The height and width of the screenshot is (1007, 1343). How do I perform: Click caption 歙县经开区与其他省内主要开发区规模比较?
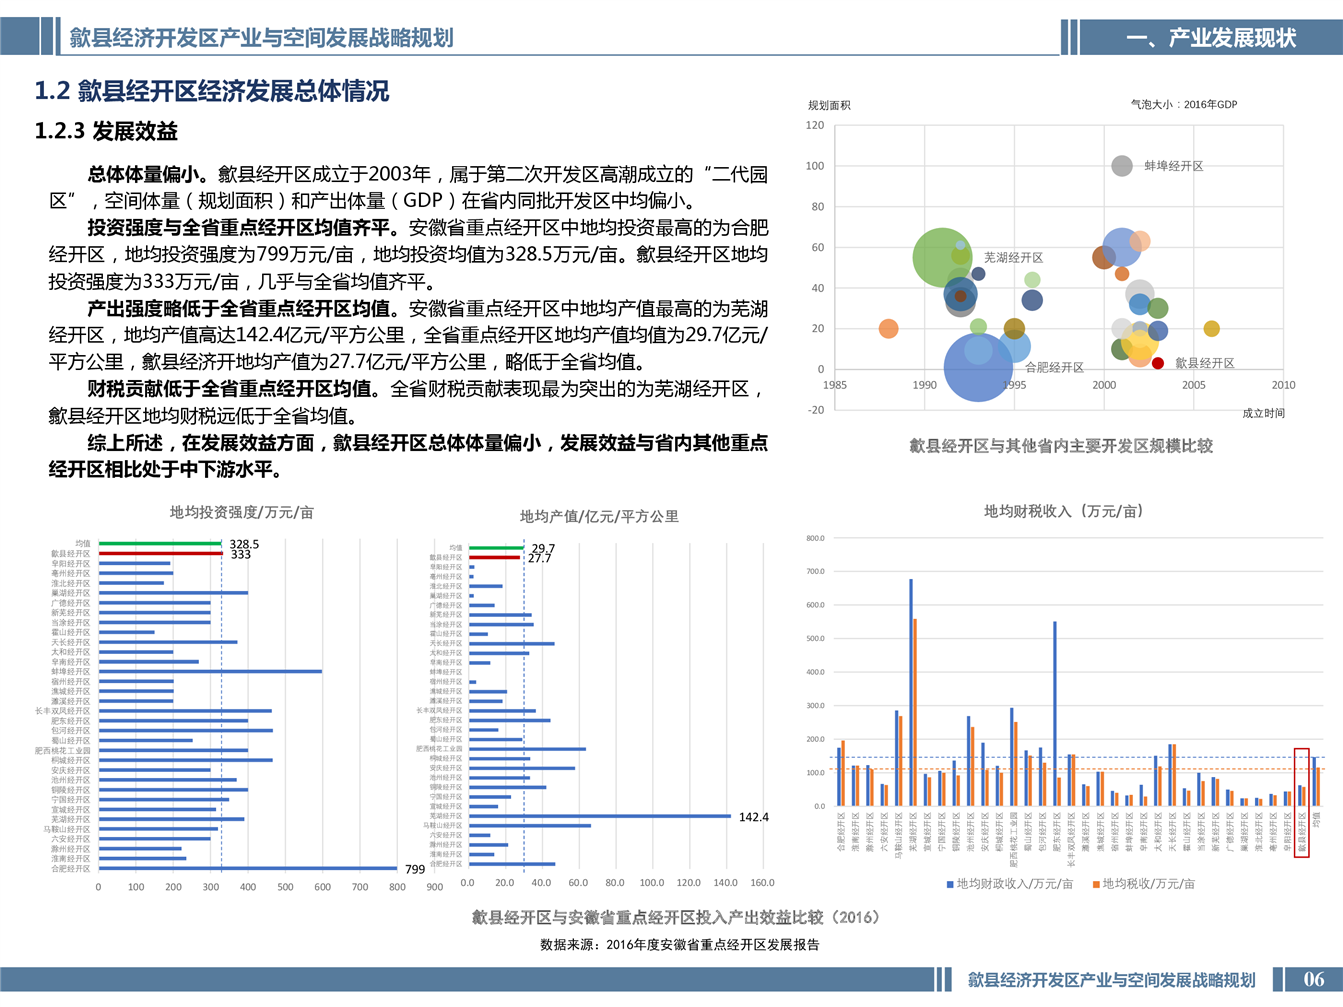1061,446
